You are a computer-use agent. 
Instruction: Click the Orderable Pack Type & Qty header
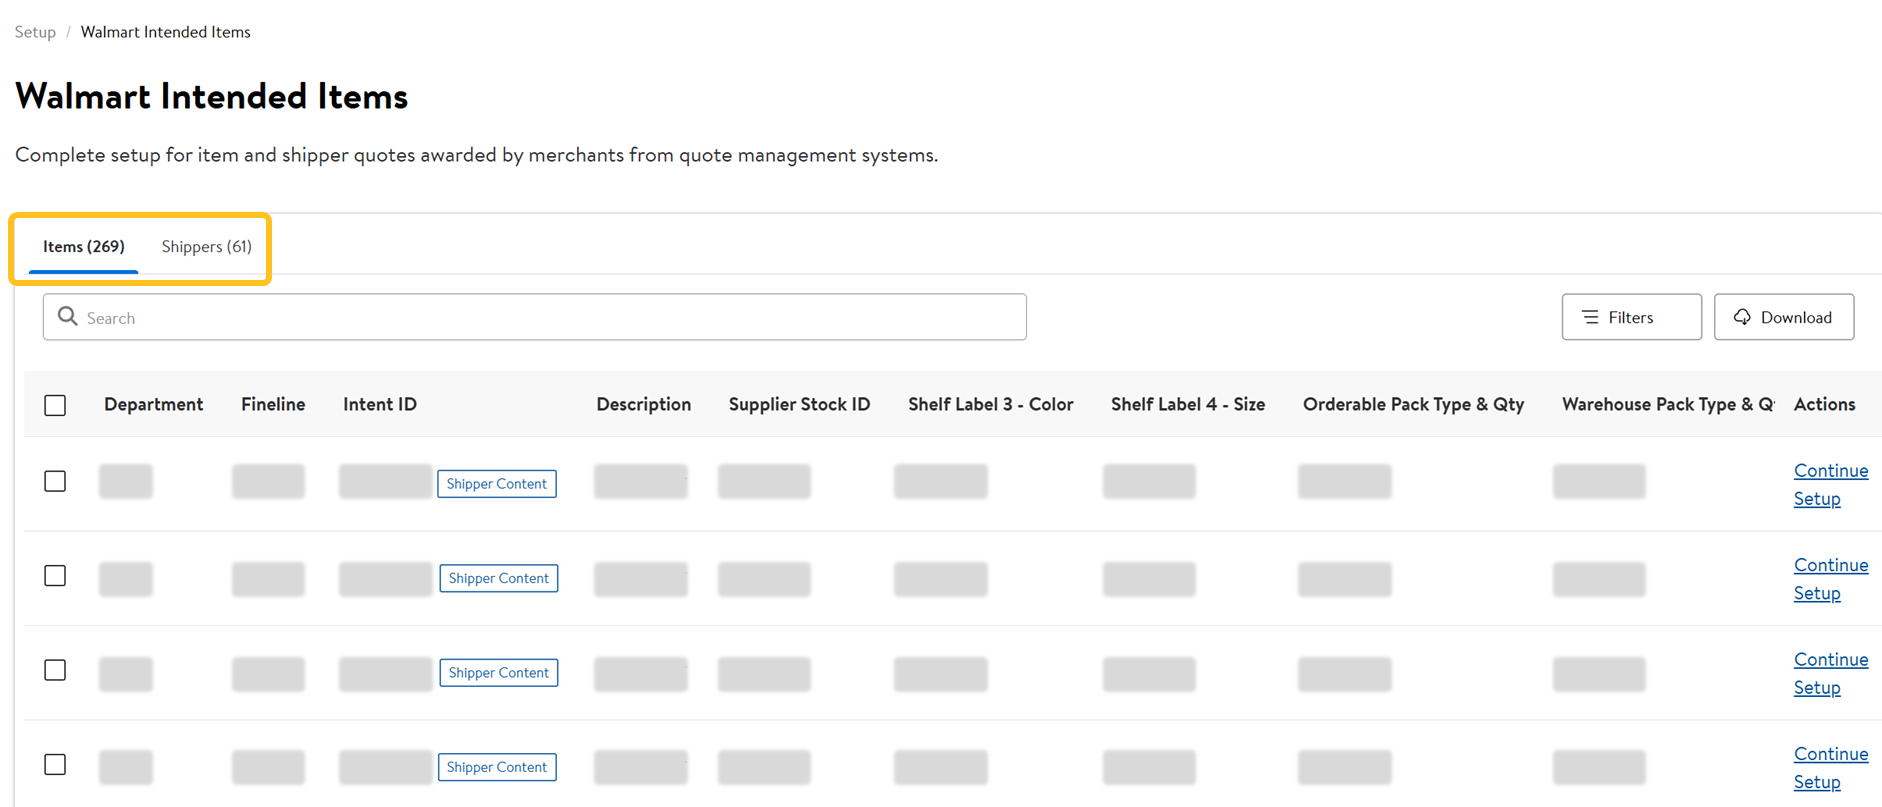point(1413,404)
